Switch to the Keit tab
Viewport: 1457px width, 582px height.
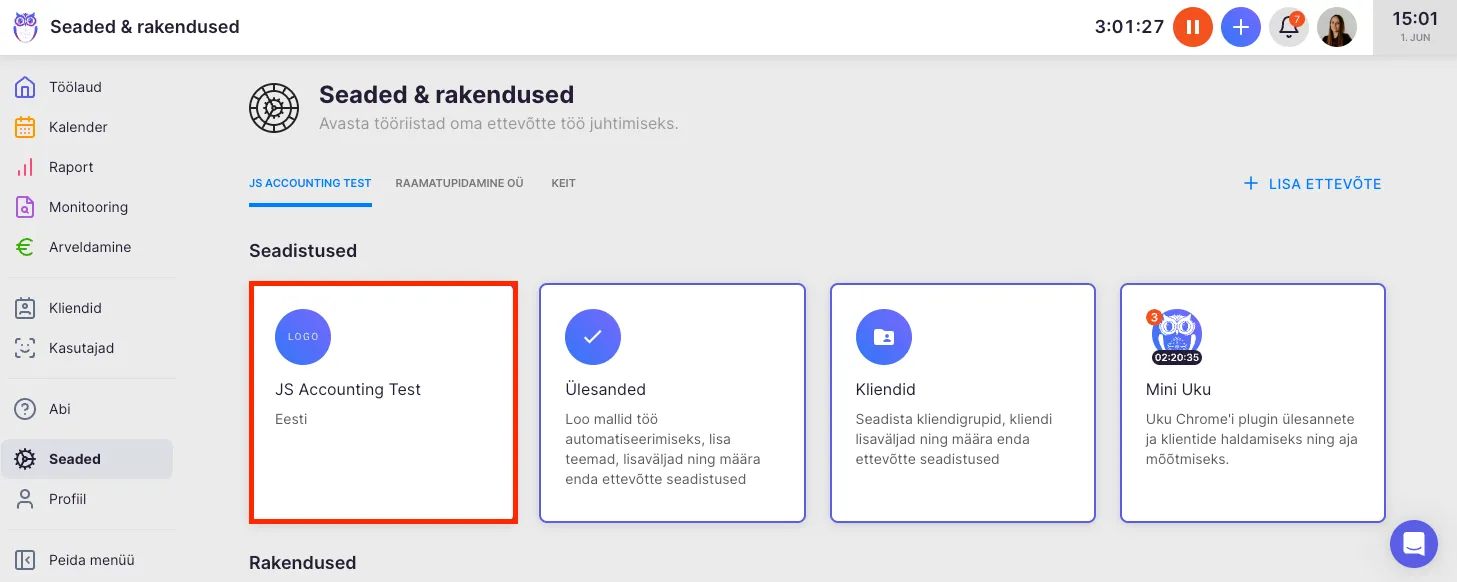point(563,184)
